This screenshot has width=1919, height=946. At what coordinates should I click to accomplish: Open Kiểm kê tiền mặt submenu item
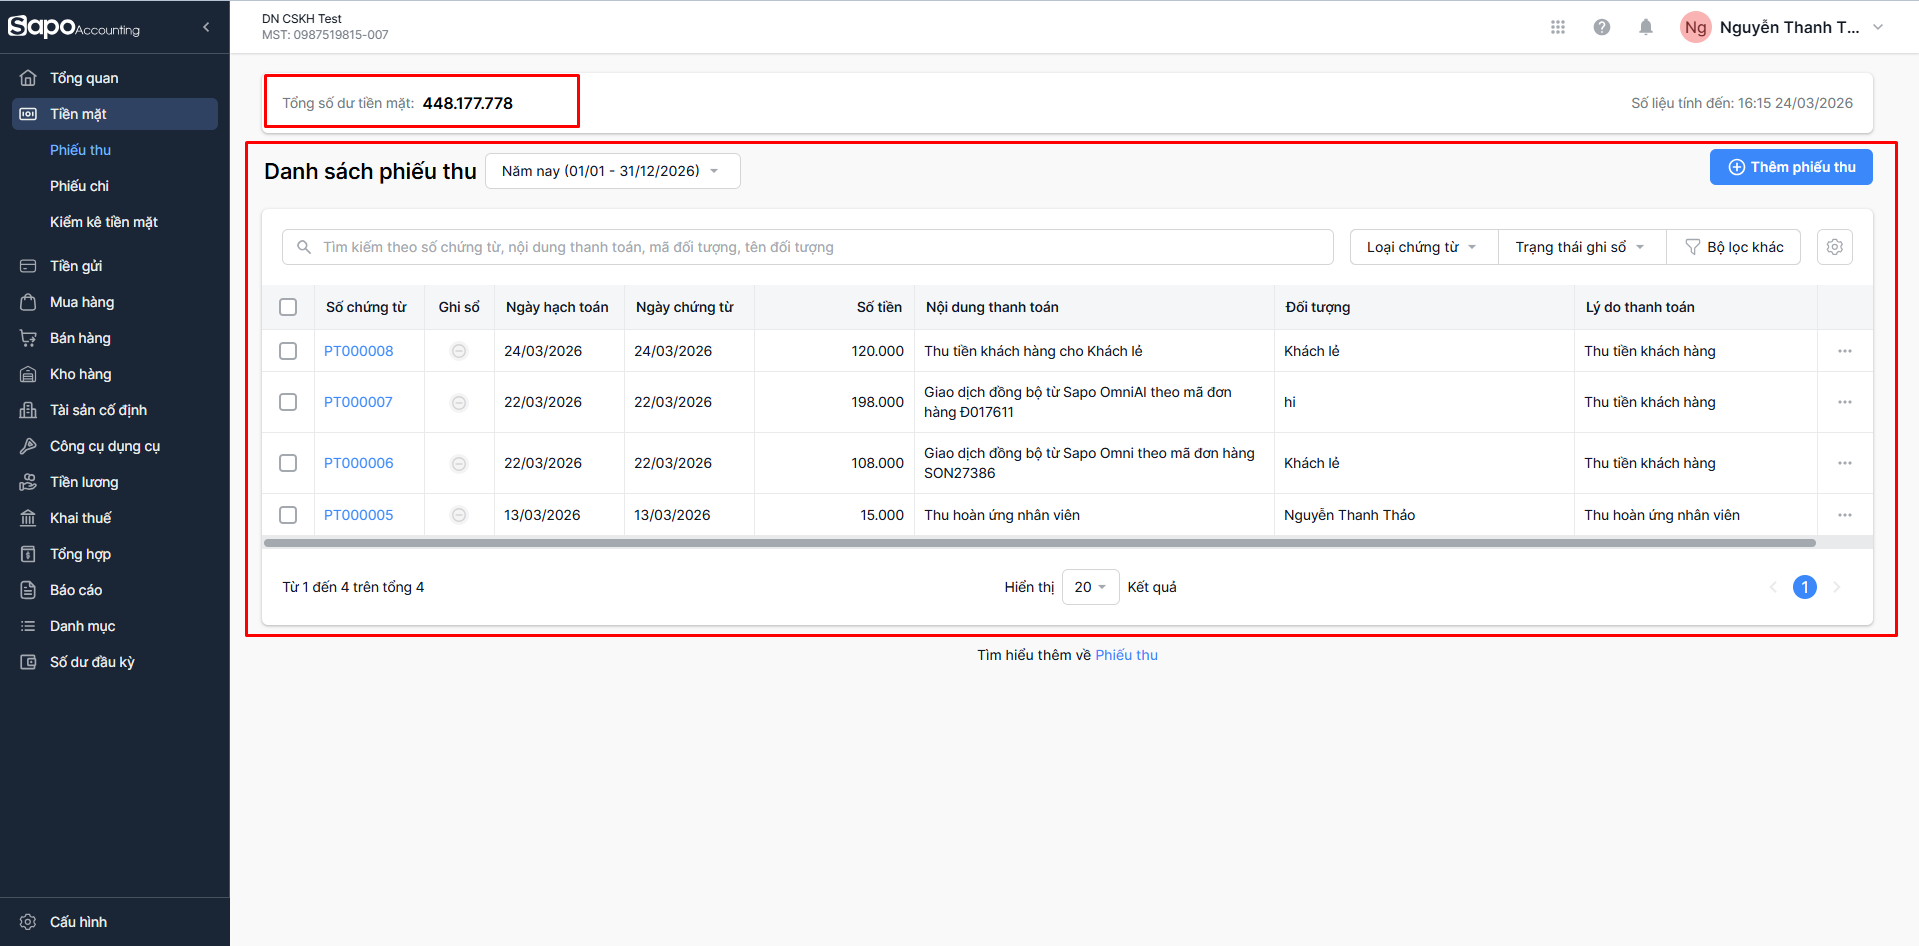[x=104, y=222]
